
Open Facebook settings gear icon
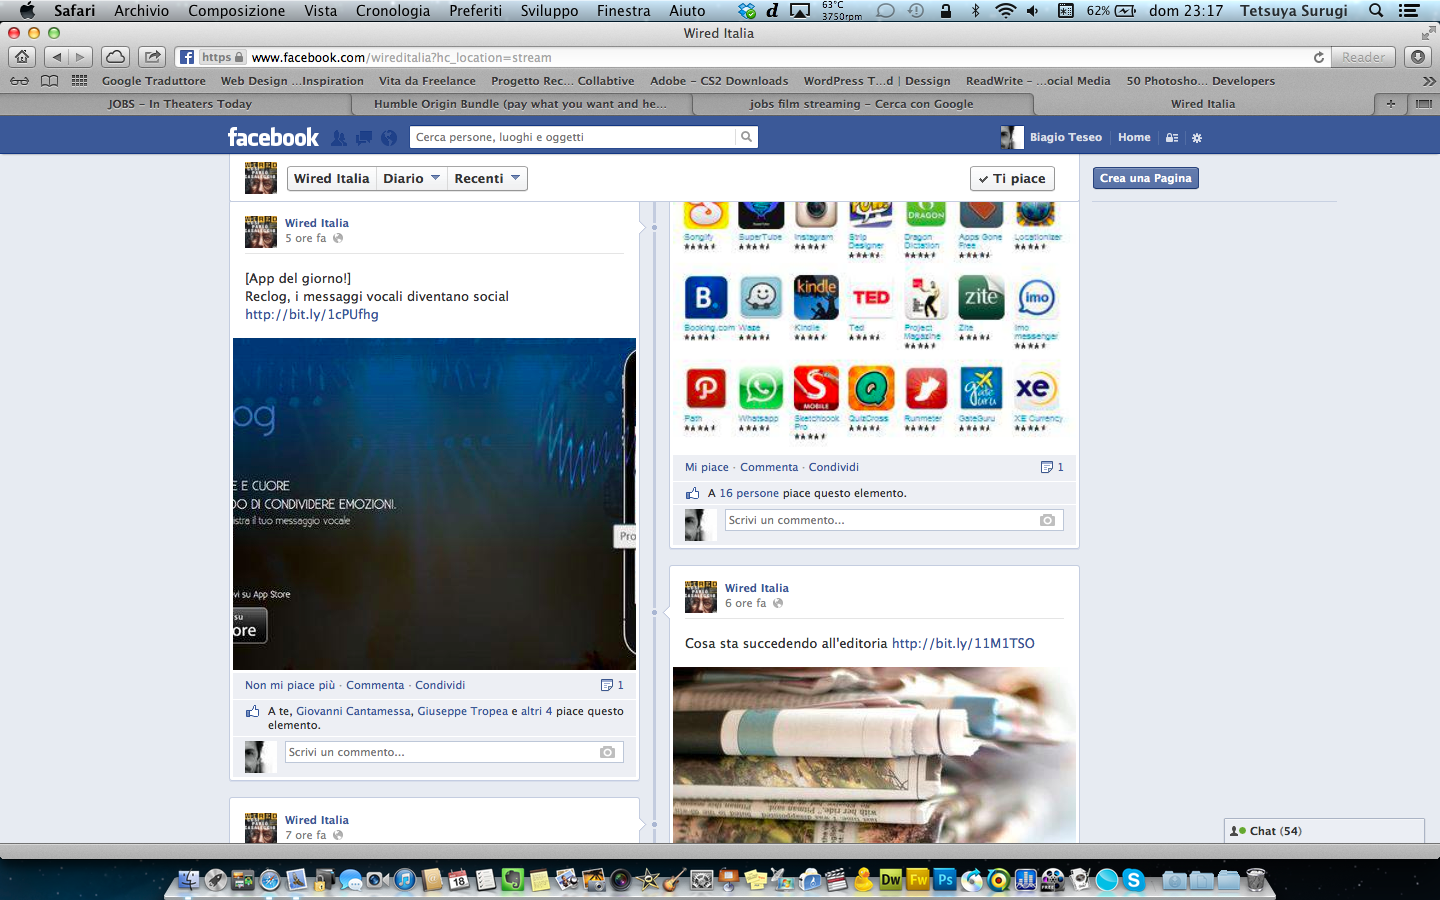(x=1197, y=138)
